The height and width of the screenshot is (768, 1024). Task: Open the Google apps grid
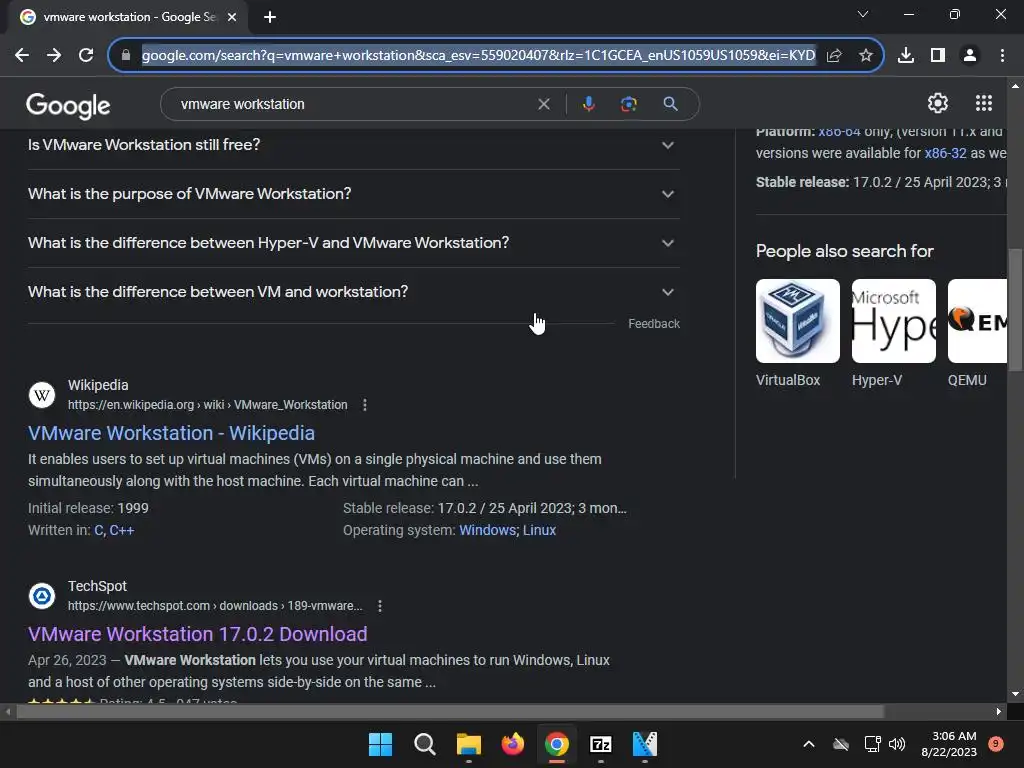984,103
